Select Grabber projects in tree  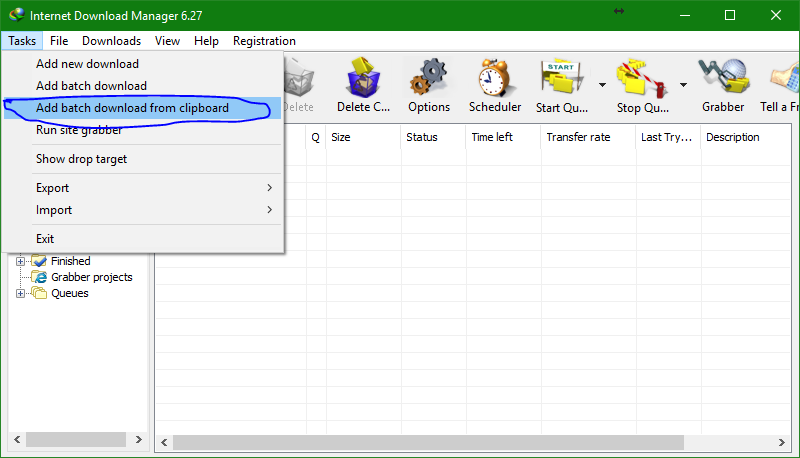click(x=92, y=277)
